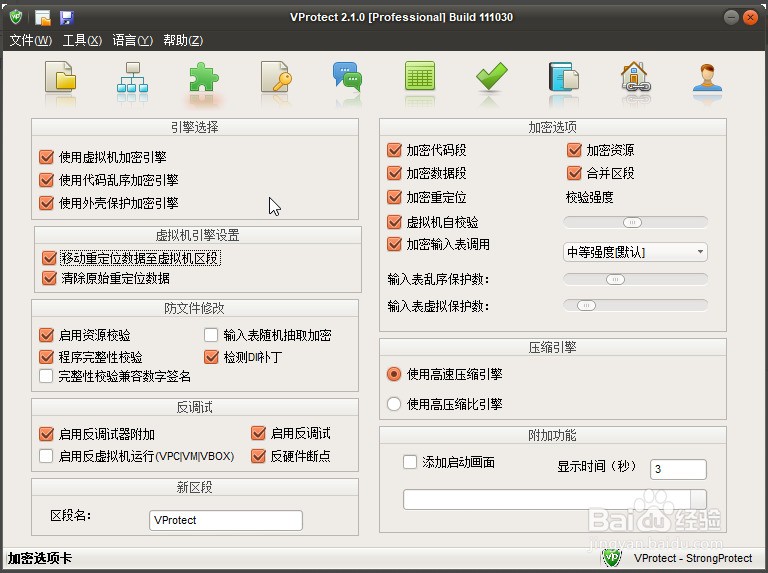The width and height of the screenshot is (768, 573).
Task: Click the 区段名 VProtect input field
Action: 226,520
